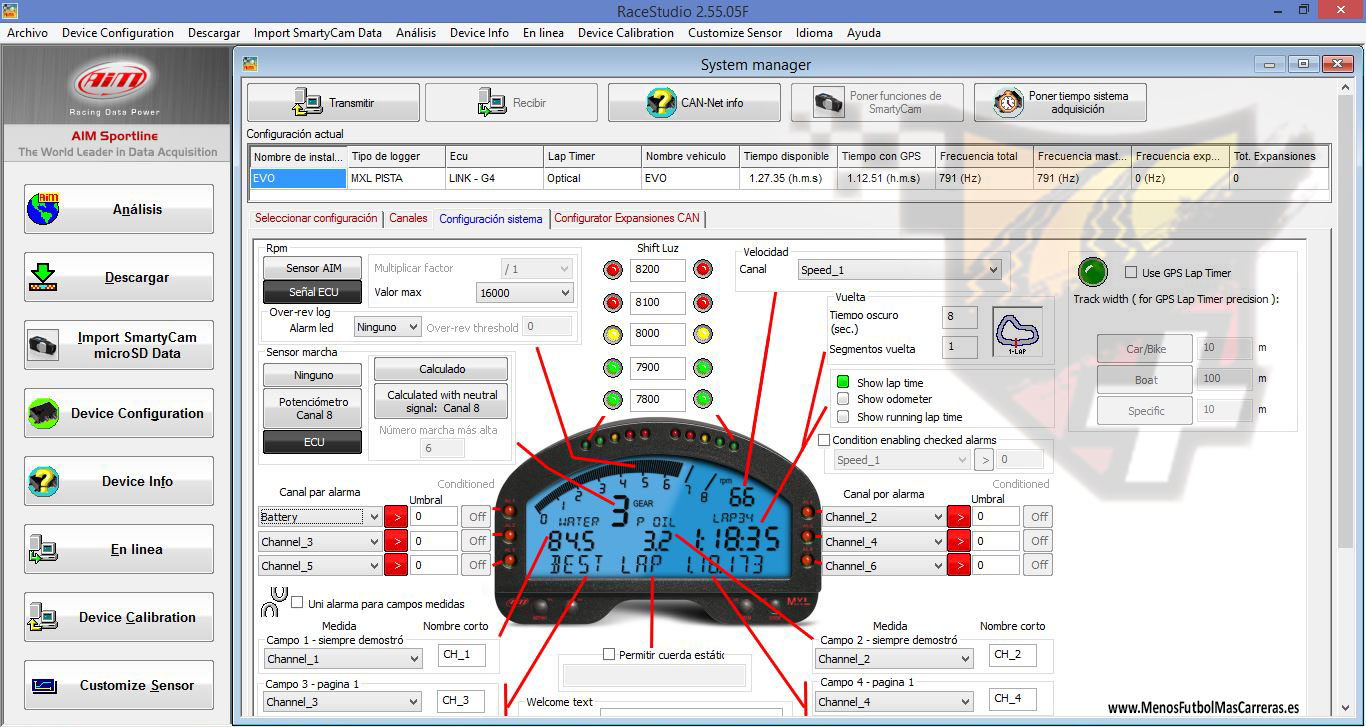1366x727 pixels.
Task: Click the red greater-than button beside Channel_6
Action: [959, 565]
